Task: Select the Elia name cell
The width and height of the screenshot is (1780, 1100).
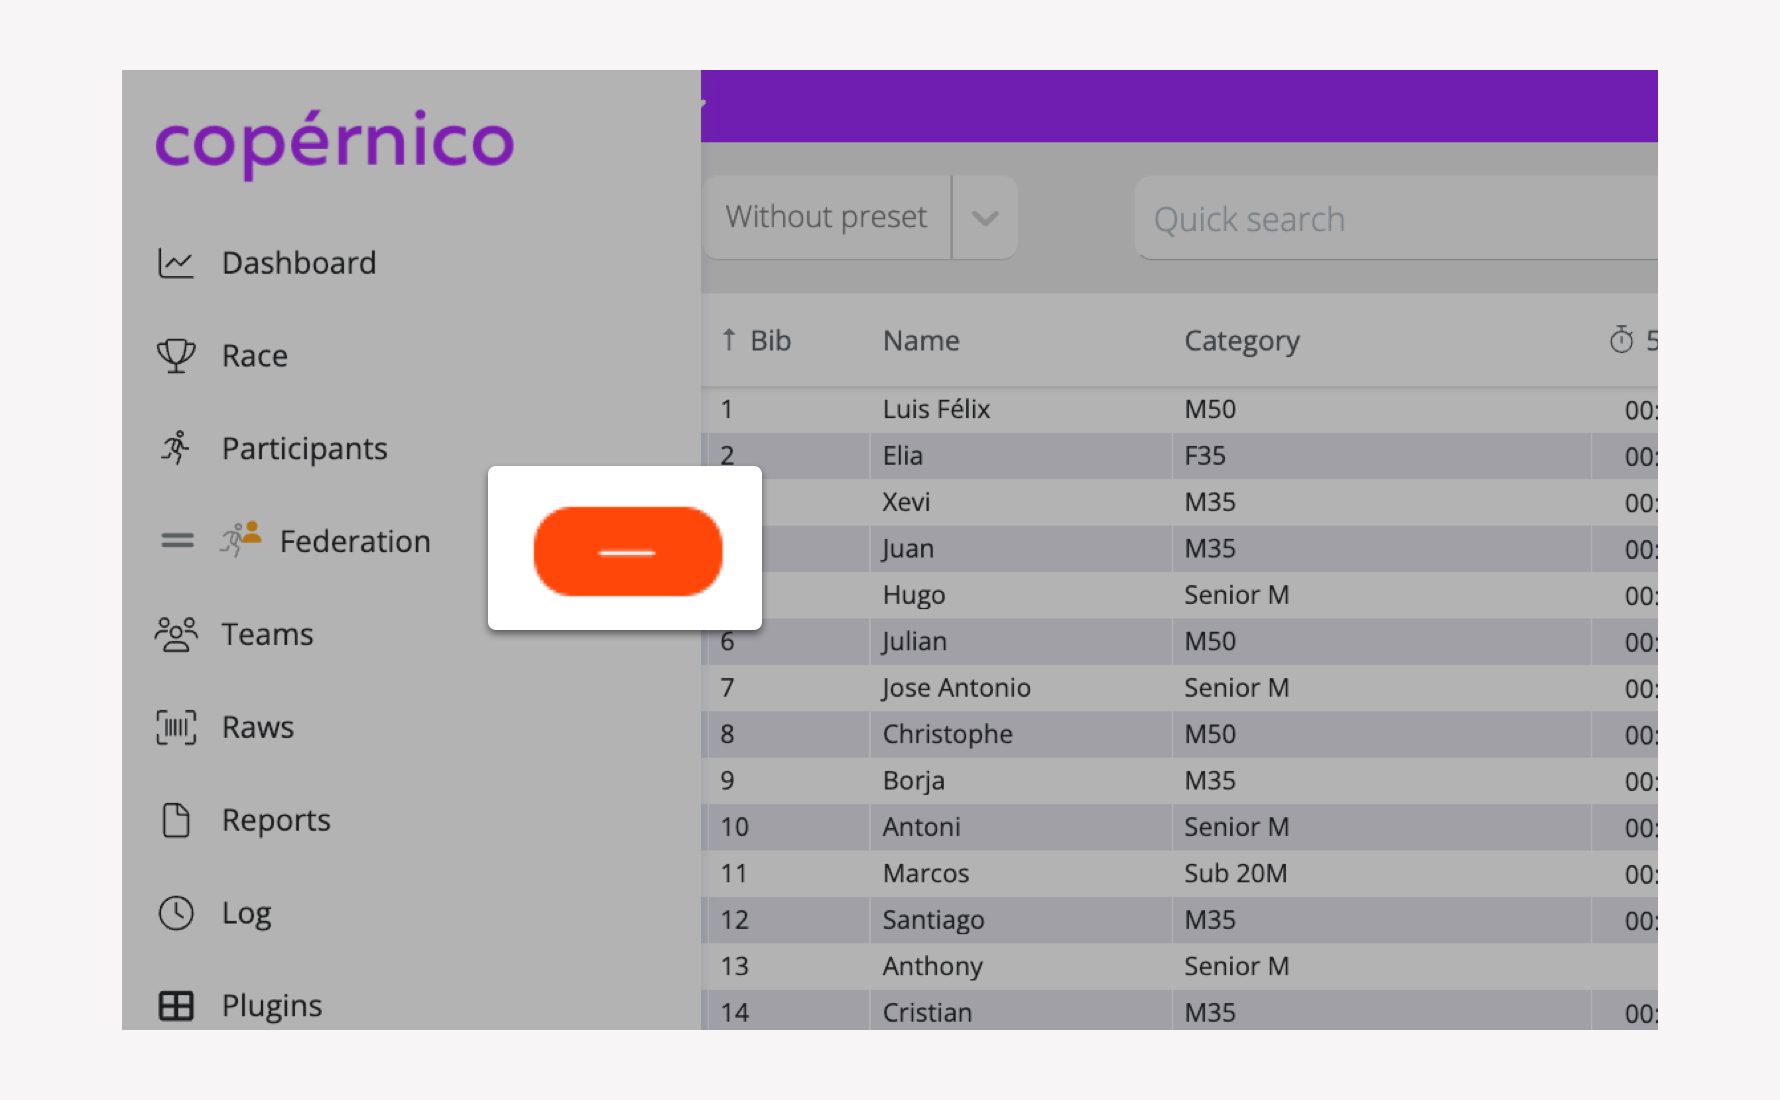Action: coord(1020,456)
